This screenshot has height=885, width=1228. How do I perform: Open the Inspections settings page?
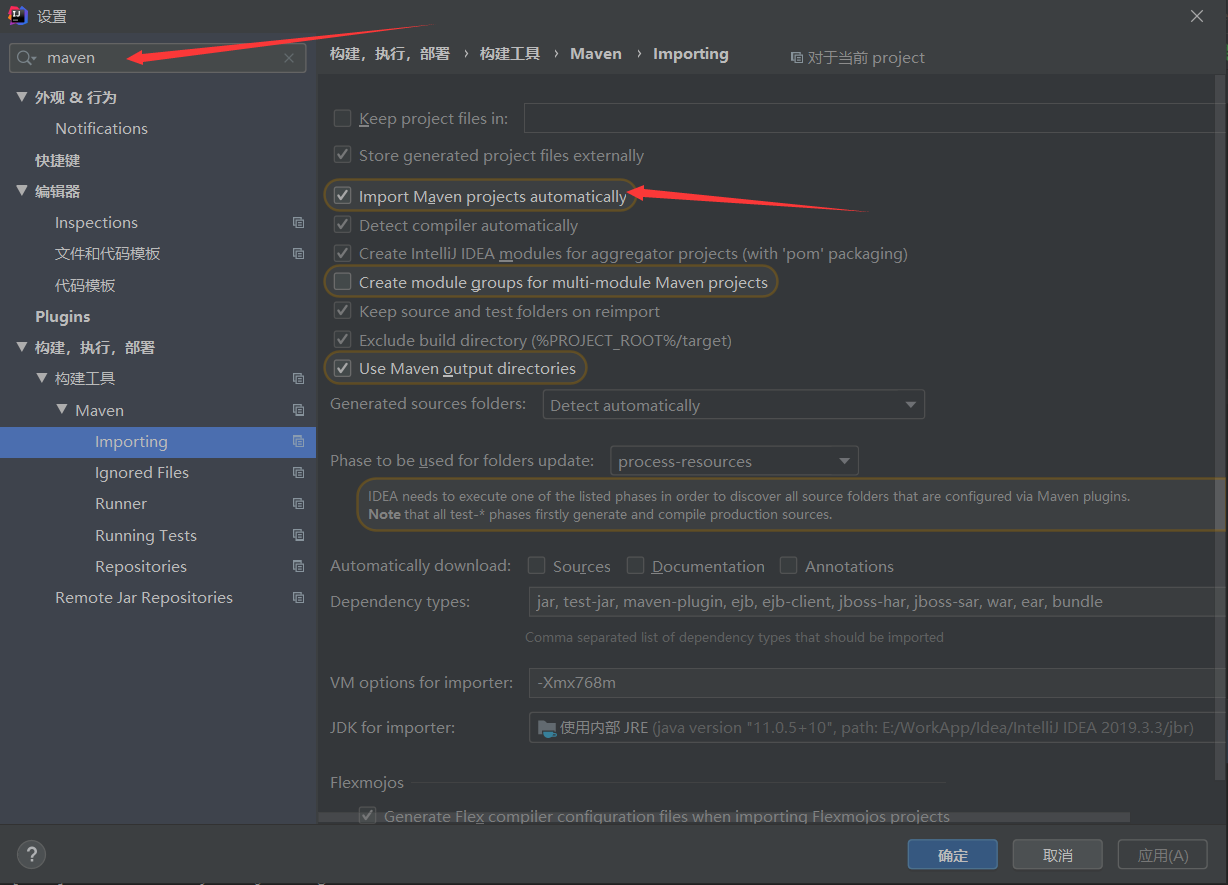pos(96,222)
